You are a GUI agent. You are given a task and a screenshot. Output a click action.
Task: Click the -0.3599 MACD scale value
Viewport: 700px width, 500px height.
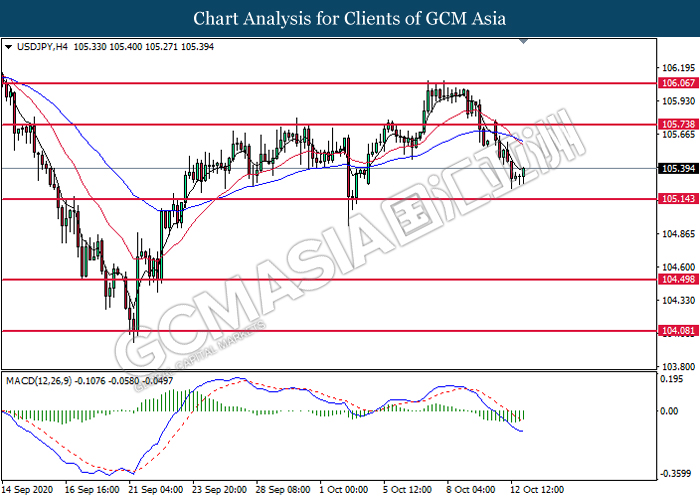677,474
